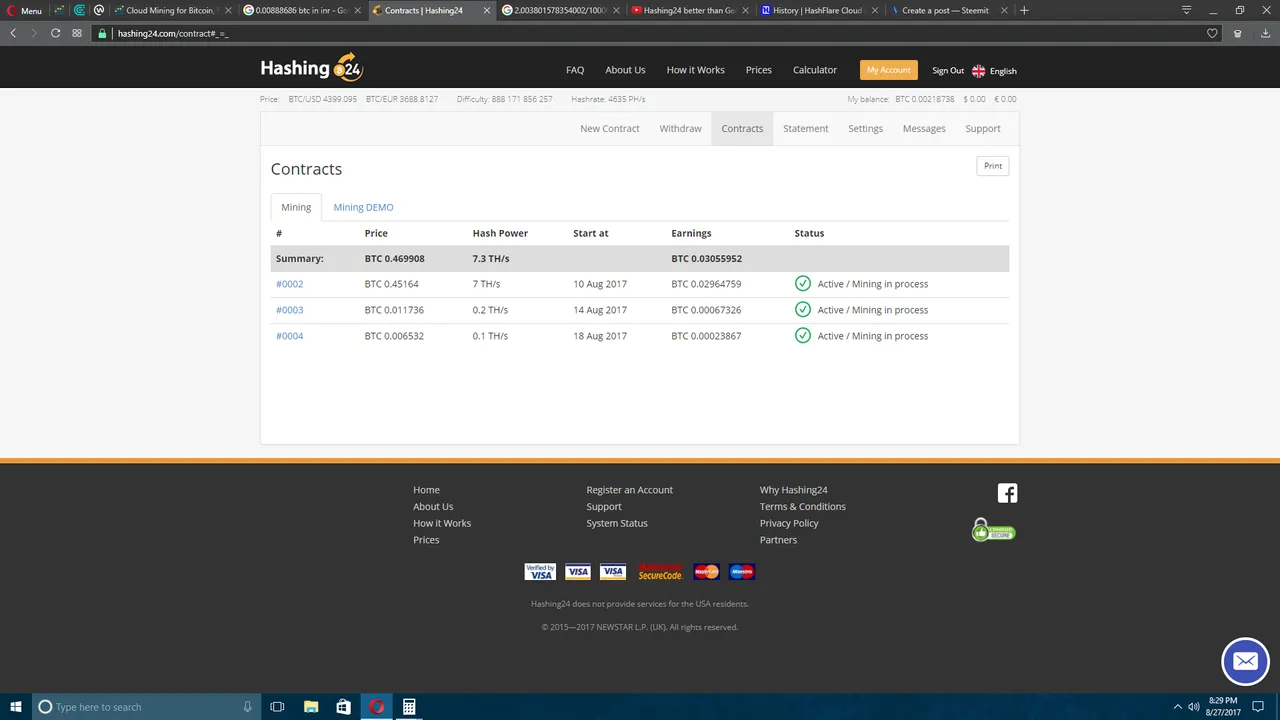Close the Steemit tab
This screenshot has width=1280, height=720.
[1003, 11]
